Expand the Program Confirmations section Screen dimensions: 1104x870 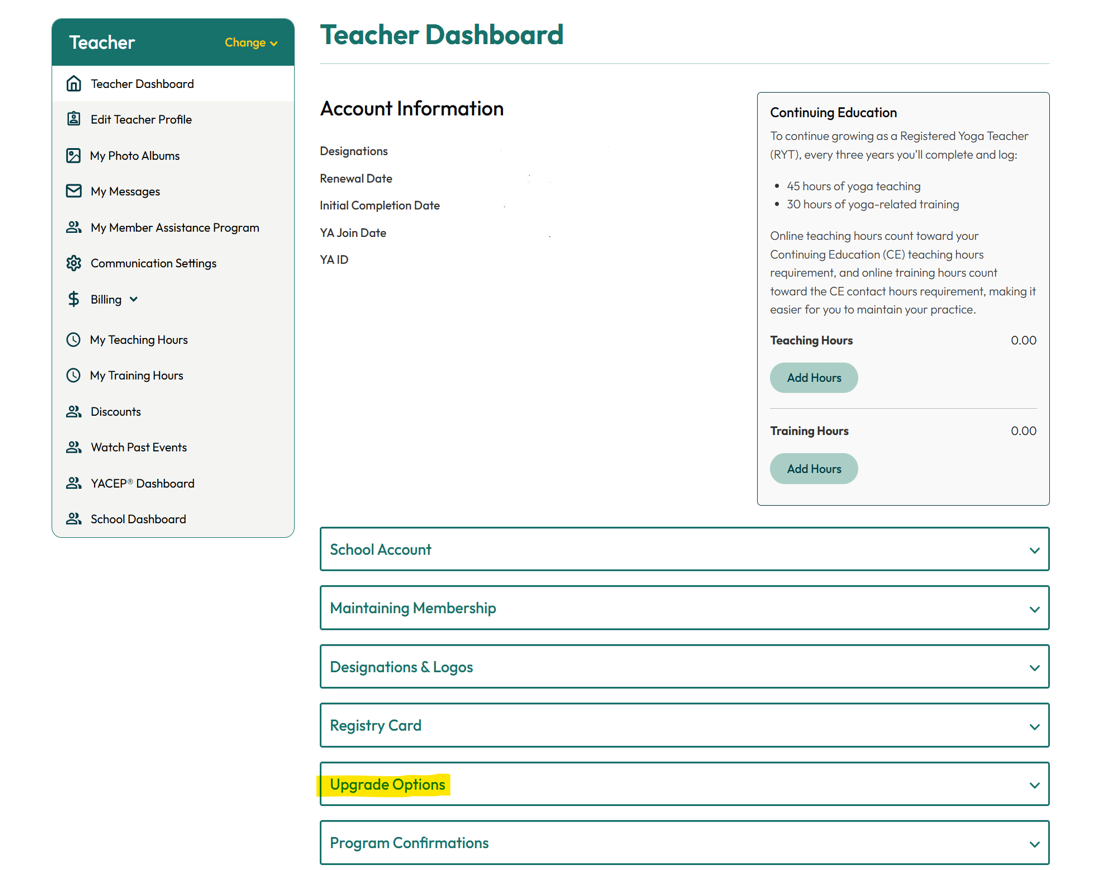coord(684,843)
